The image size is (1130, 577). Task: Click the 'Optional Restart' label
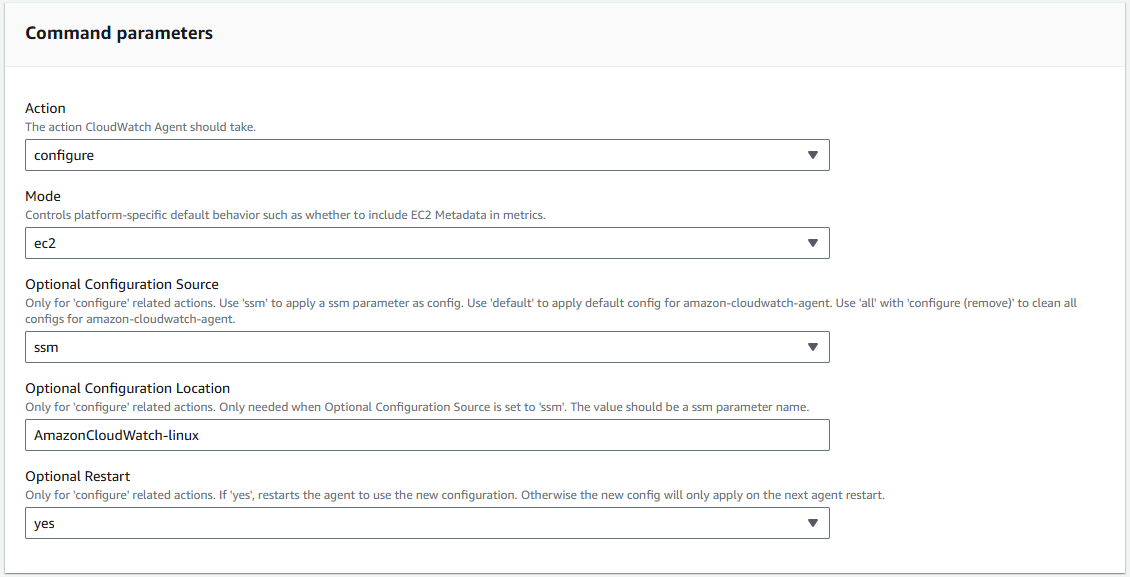click(x=78, y=476)
